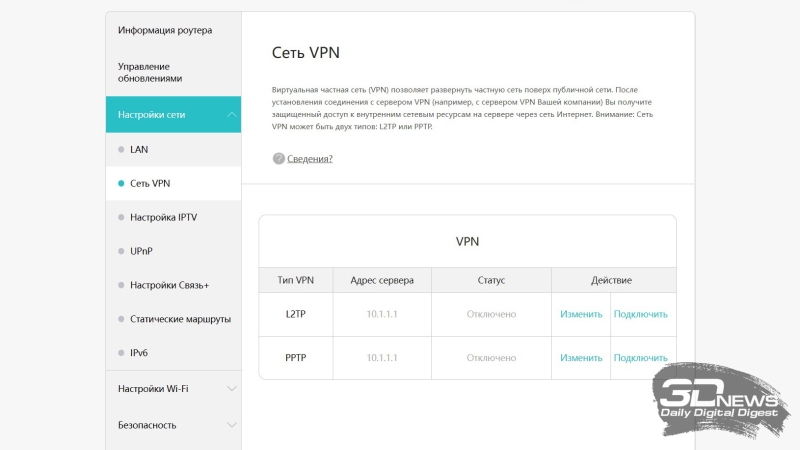This screenshot has width=800, height=450.
Task: Click the question mark help icon
Action: click(279, 159)
